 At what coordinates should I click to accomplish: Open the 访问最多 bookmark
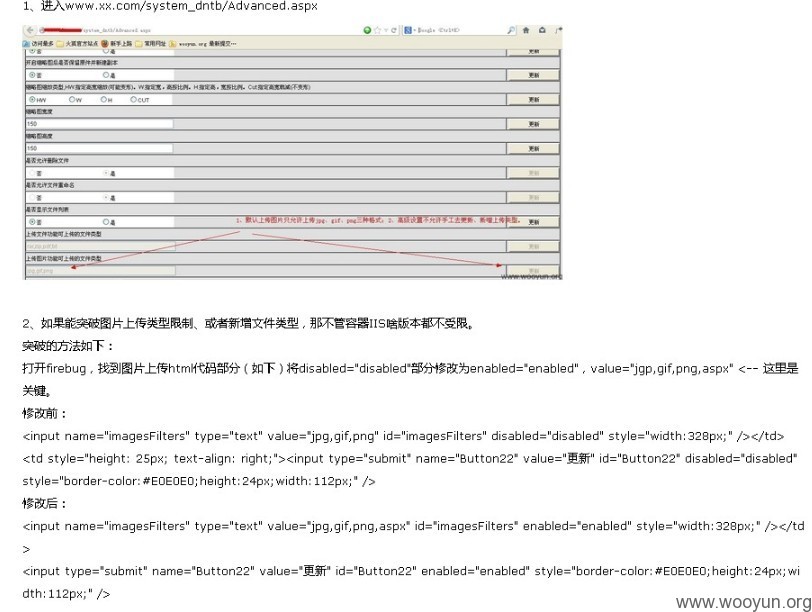coord(39,44)
